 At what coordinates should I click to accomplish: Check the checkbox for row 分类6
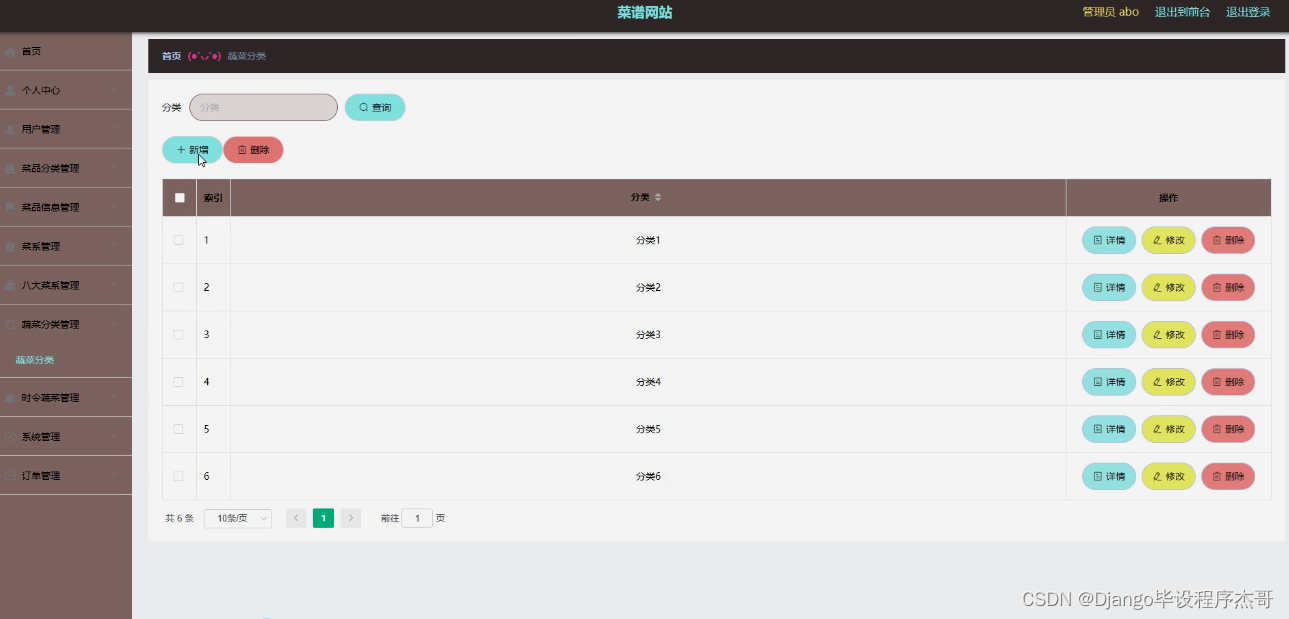coord(179,476)
